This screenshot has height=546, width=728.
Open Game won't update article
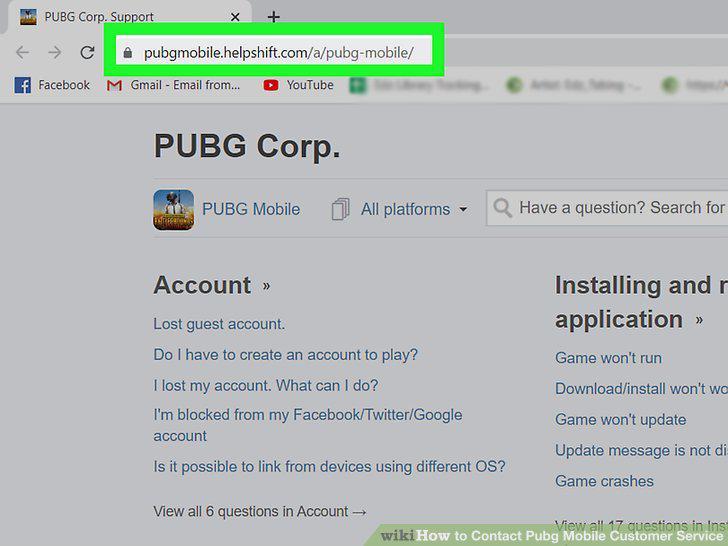coord(620,419)
